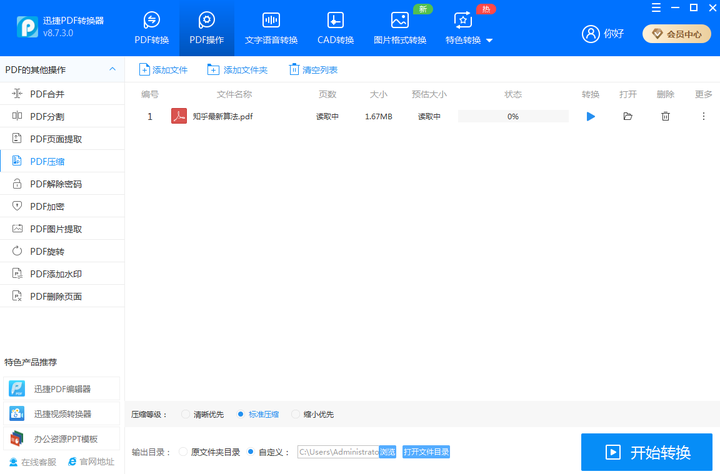Open more options dots for 知乎最新算法.pdf
Screen dimensions: 720x474
(x=703, y=116)
